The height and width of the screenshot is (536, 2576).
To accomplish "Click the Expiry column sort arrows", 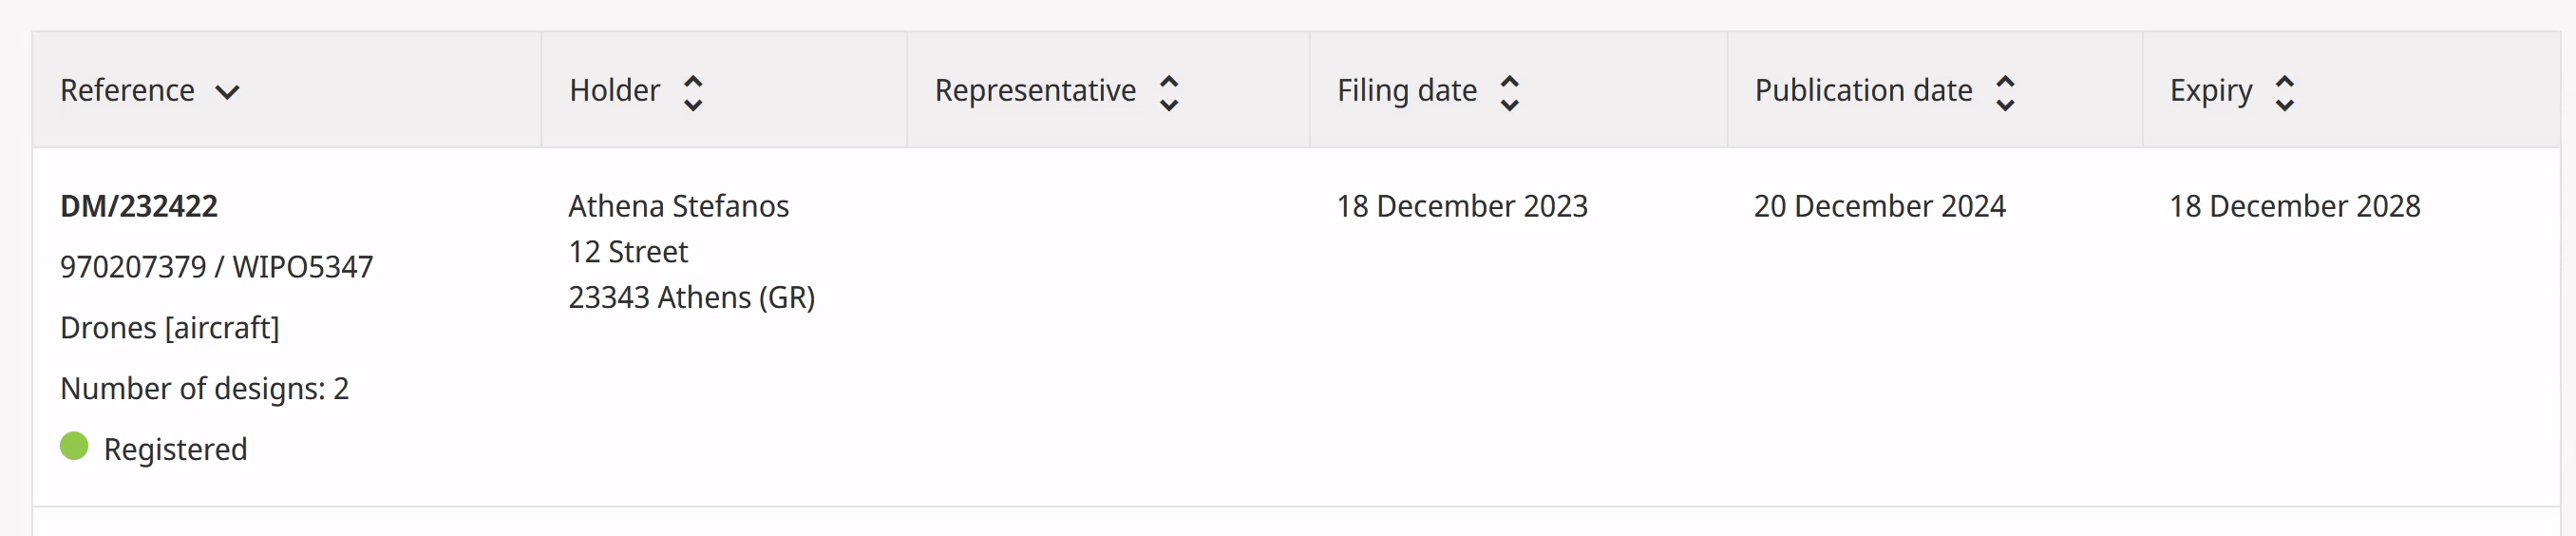I will (x=2285, y=93).
